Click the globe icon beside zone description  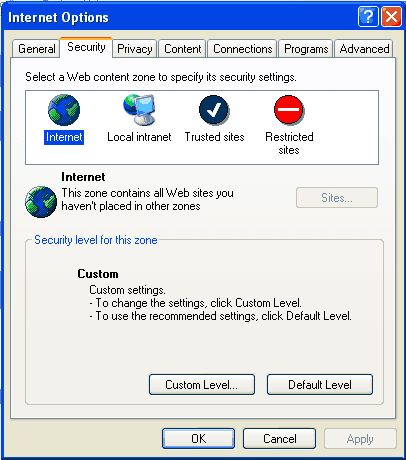click(41, 202)
